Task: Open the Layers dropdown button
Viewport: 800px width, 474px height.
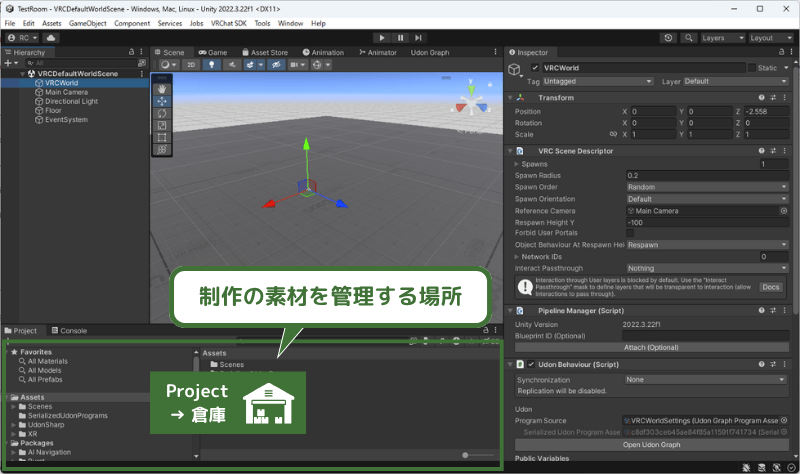Action: 722,38
